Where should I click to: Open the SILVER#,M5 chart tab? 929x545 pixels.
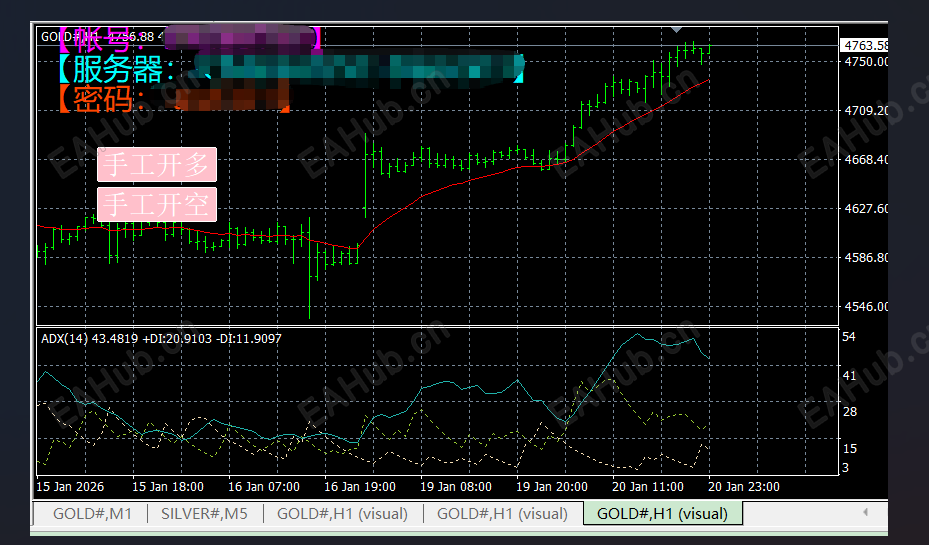point(204,514)
